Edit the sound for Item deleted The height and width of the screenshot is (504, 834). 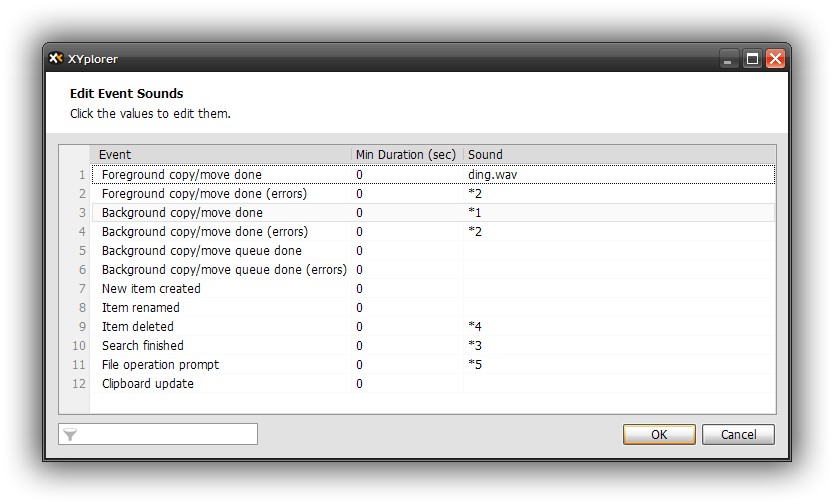pos(476,327)
